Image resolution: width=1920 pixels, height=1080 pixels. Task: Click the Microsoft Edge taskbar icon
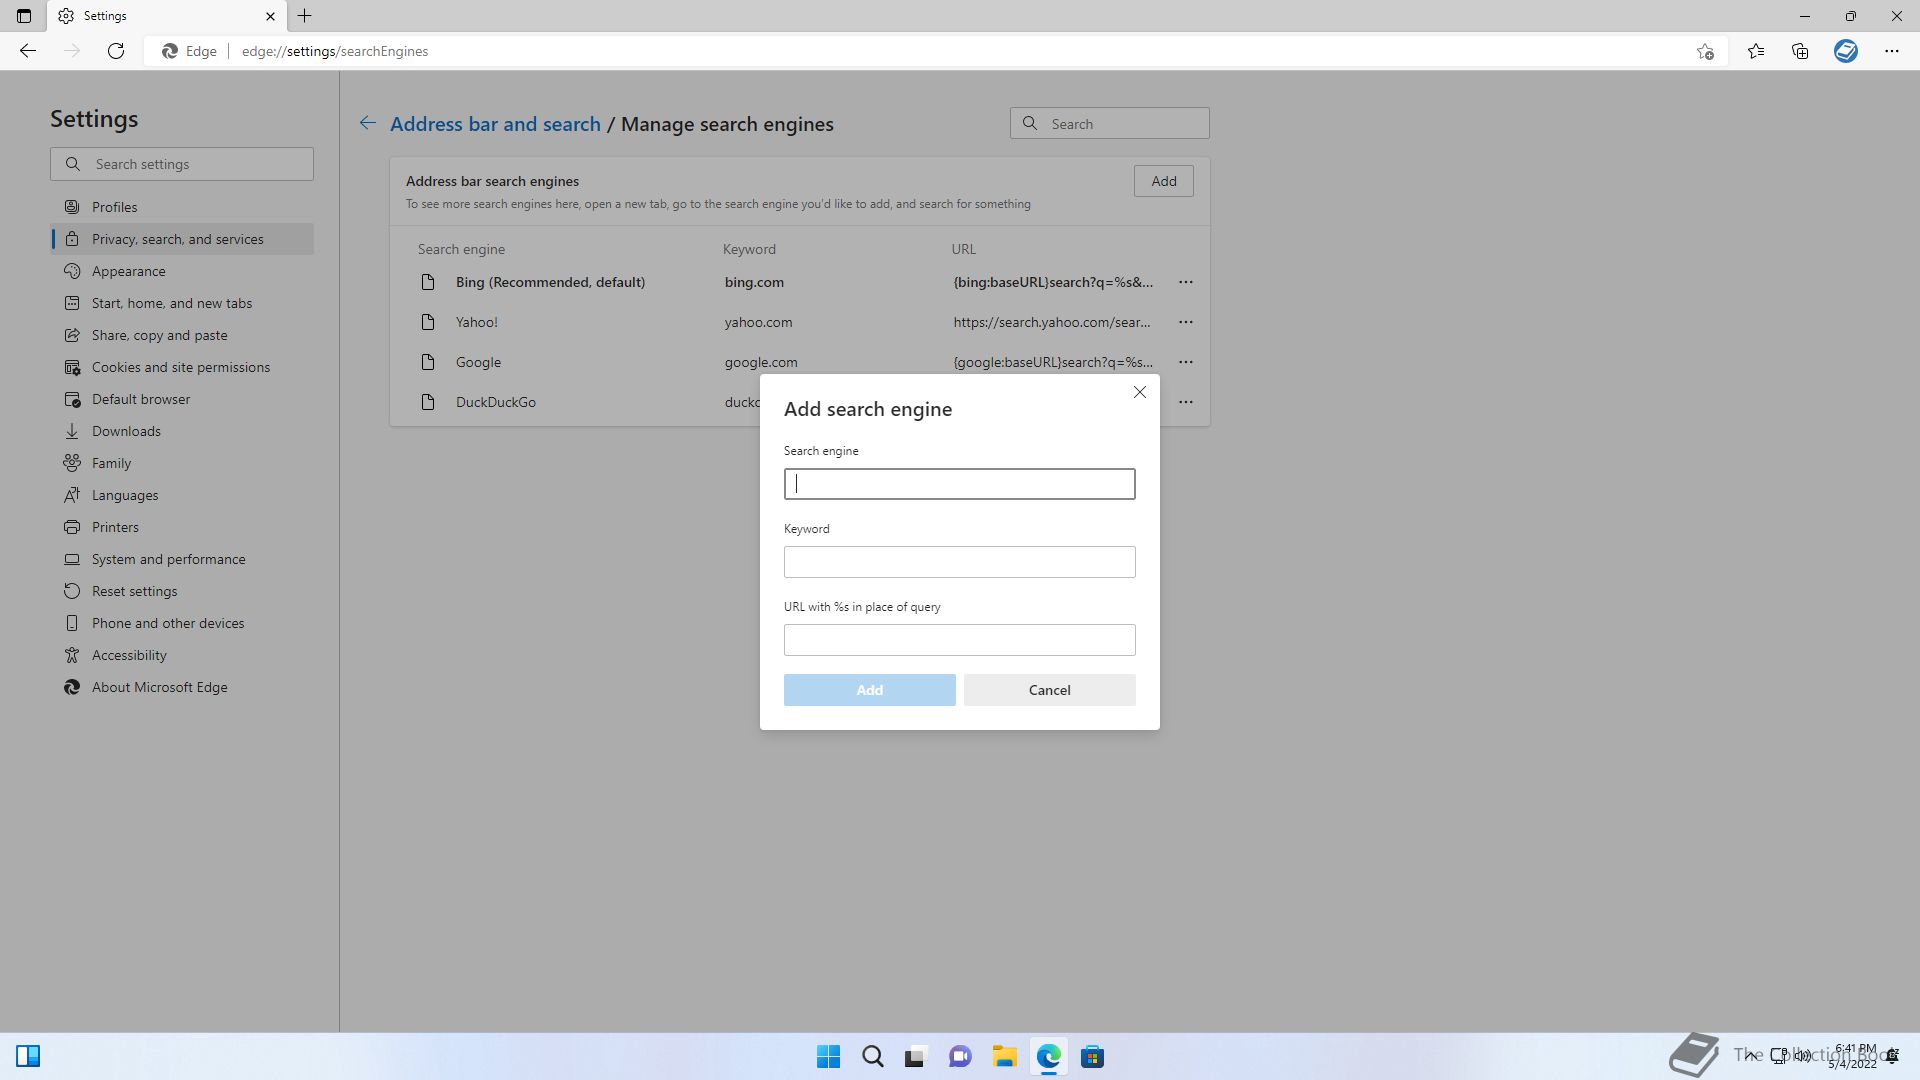point(1048,1056)
